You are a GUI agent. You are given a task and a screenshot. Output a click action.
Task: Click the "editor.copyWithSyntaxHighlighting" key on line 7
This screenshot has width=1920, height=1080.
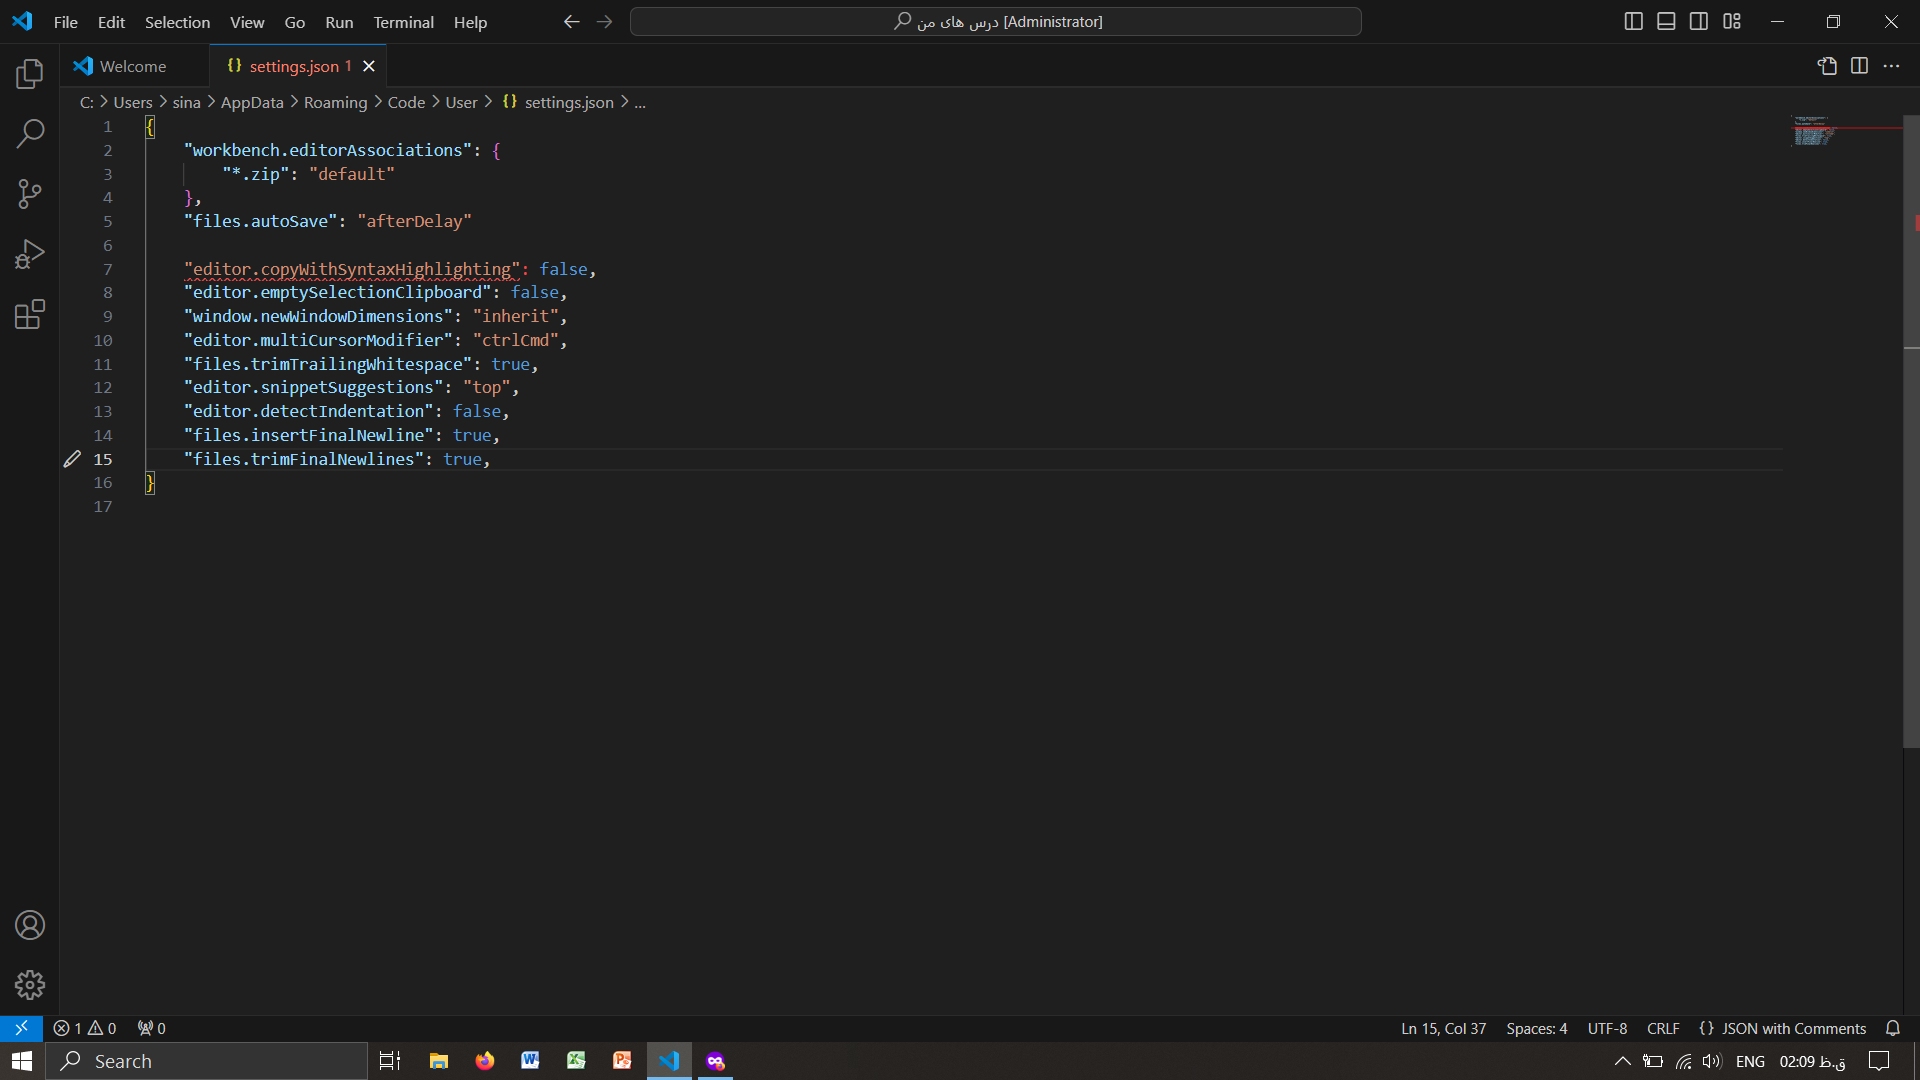point(352,269)
